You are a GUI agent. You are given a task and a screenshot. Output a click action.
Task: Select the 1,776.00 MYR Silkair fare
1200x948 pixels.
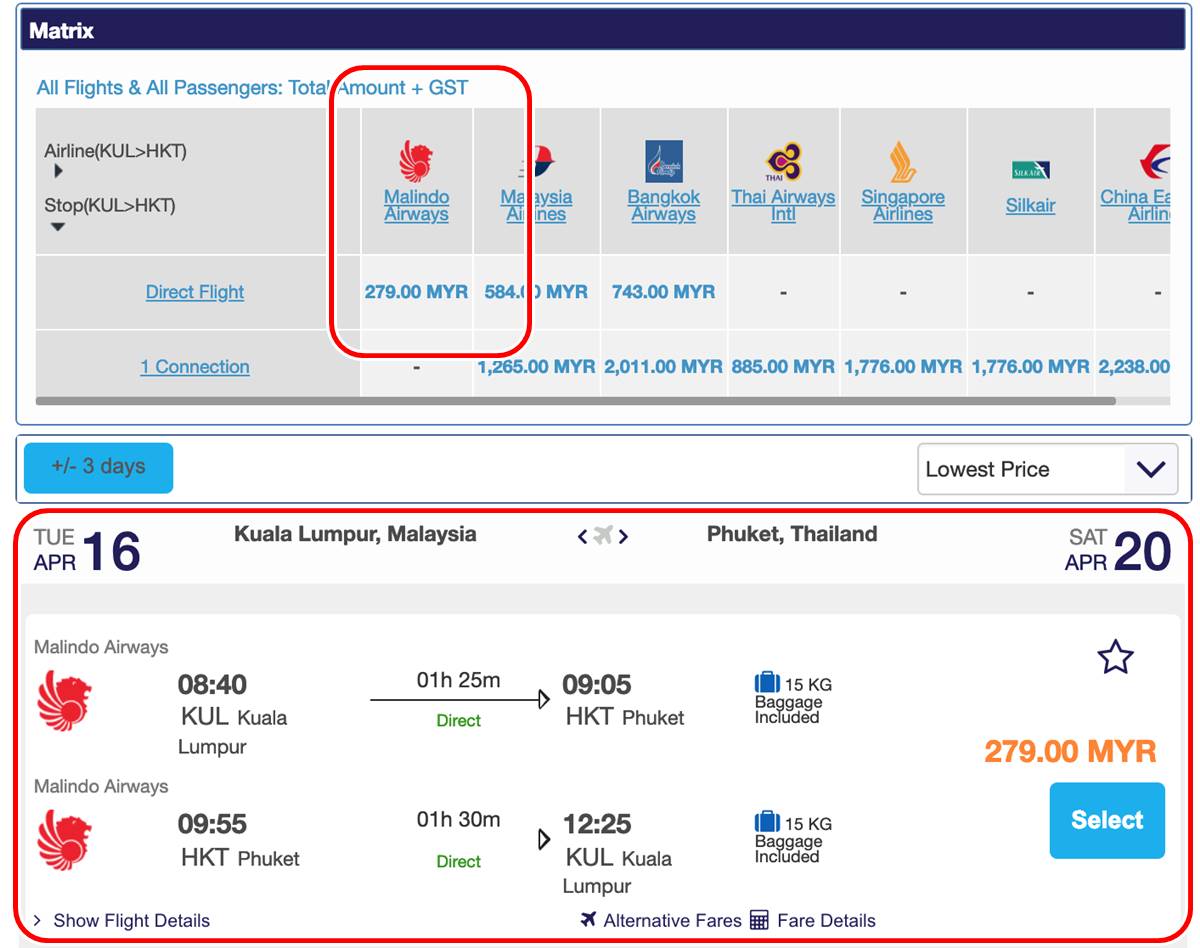pyautogui.click(x=1030, y=367)
